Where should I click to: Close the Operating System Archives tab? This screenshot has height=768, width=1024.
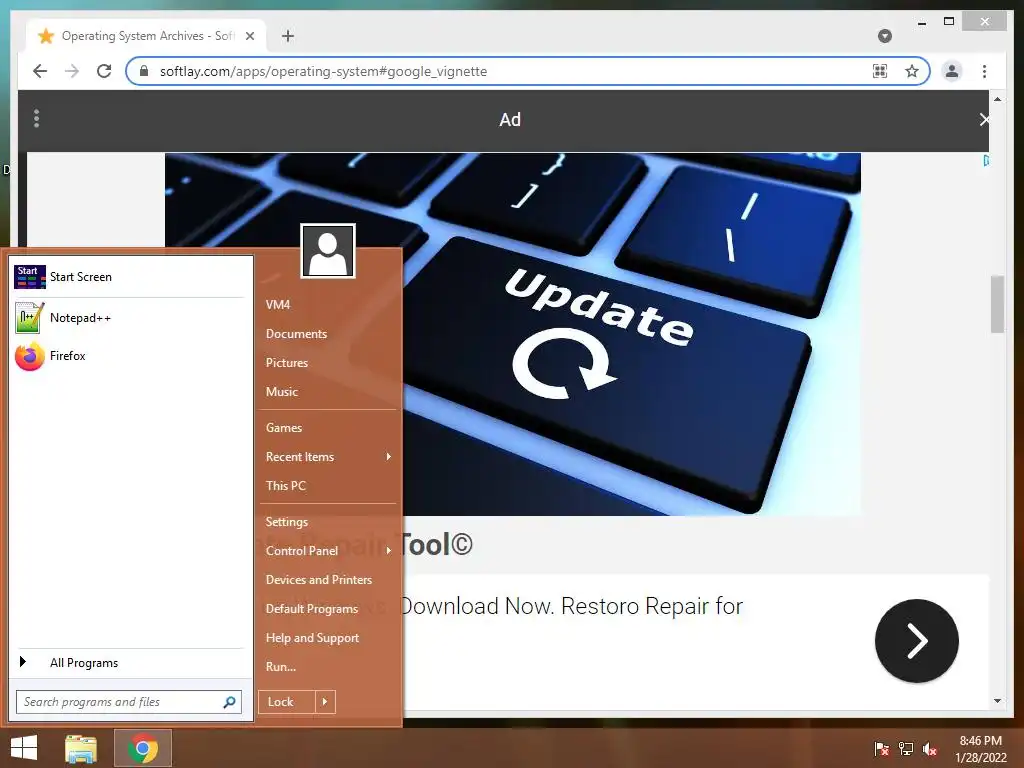pyautogui.click(x=249, y=36)
